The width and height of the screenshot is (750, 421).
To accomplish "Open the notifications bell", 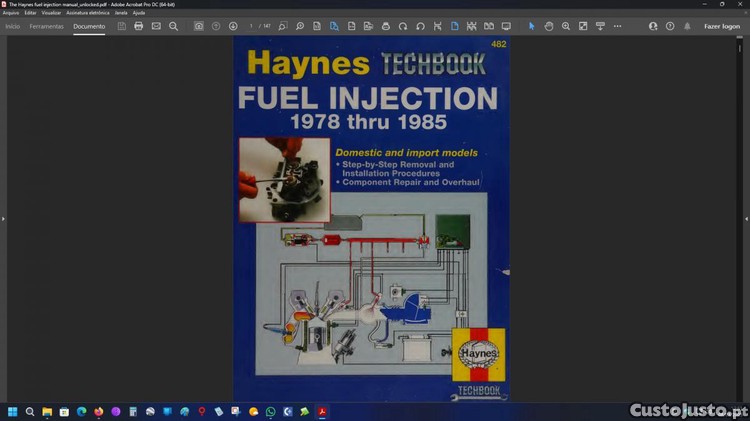I will 687,26.
